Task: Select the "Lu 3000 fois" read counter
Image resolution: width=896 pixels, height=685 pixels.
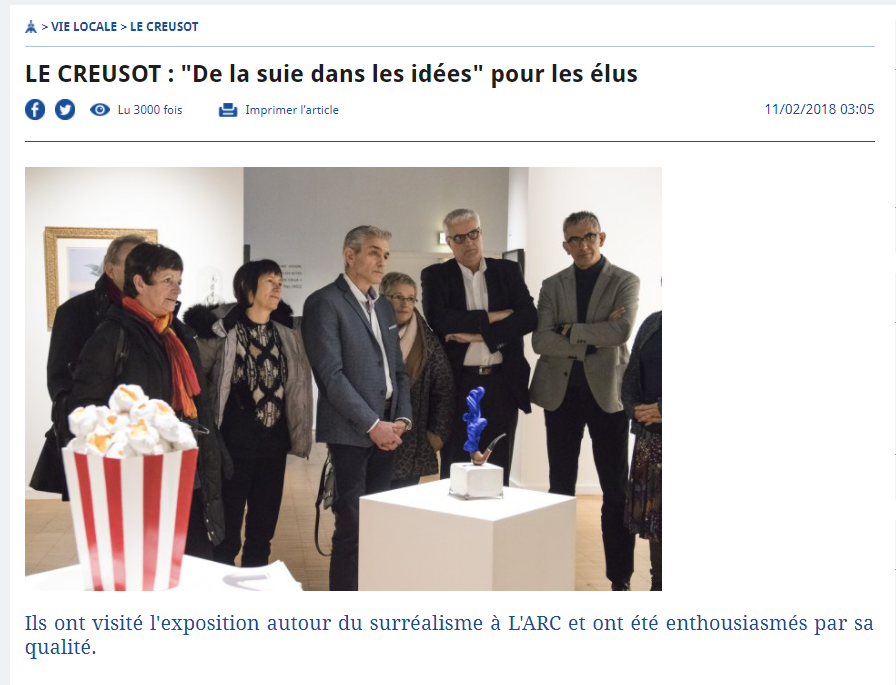Action: [150, 110]
